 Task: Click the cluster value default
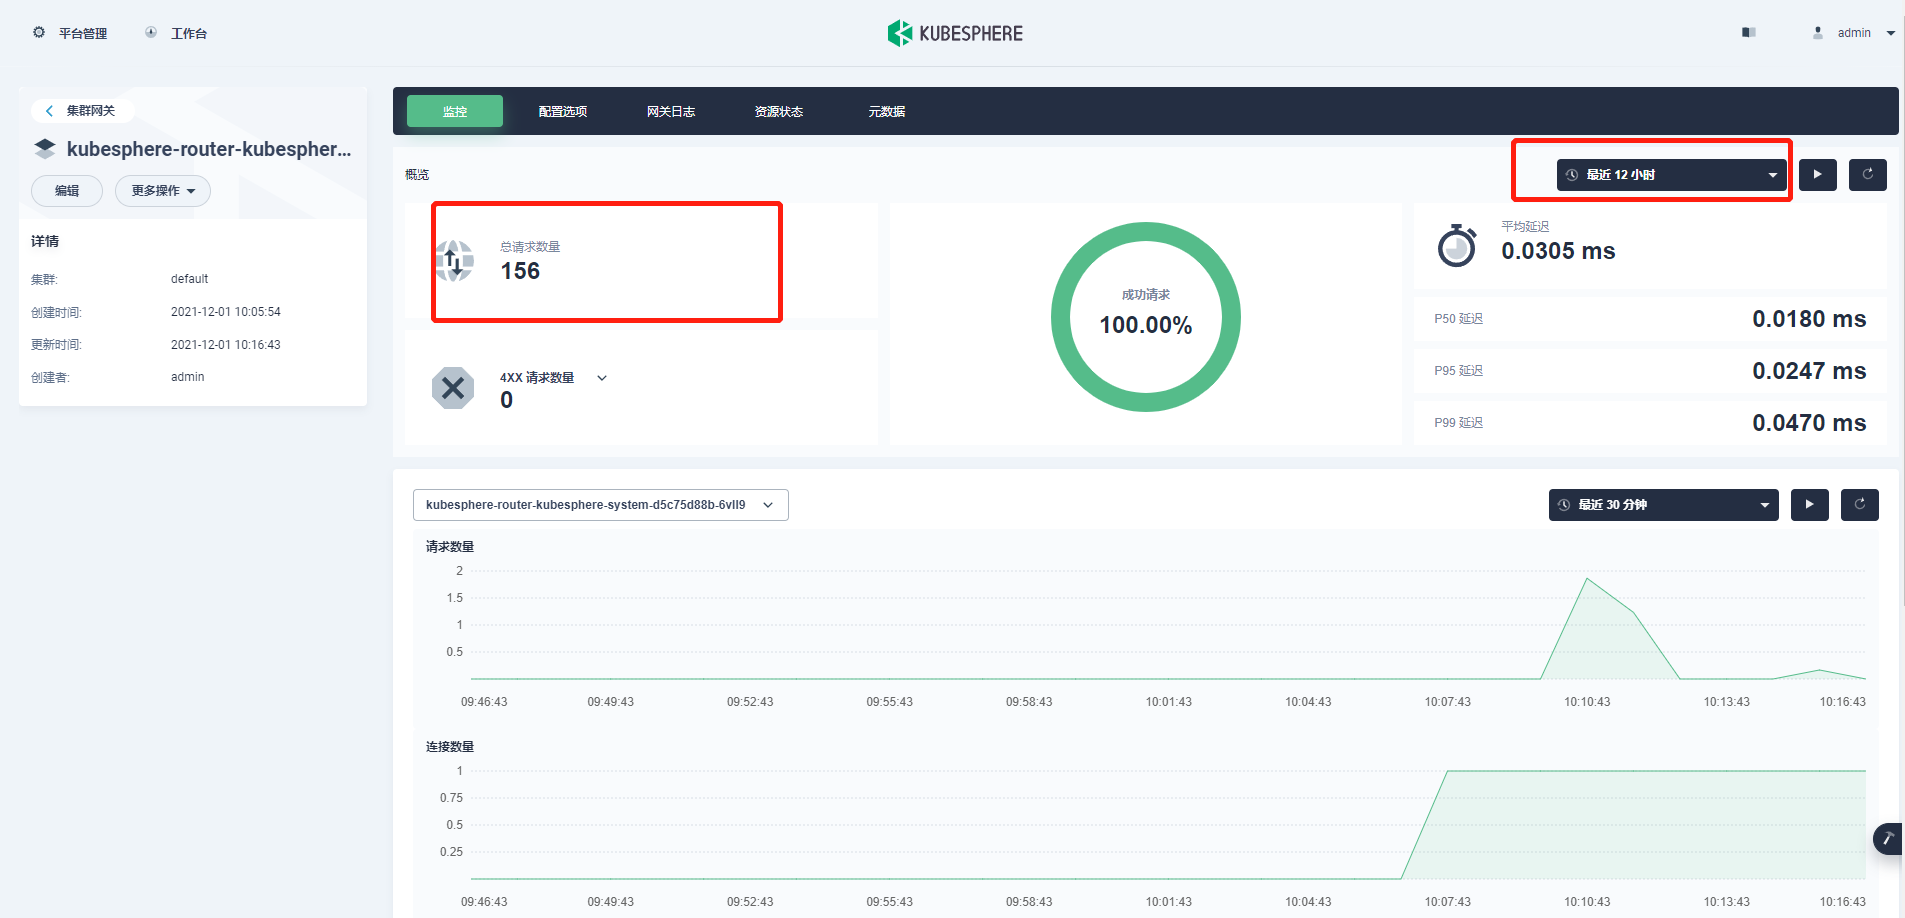(189, 279)
